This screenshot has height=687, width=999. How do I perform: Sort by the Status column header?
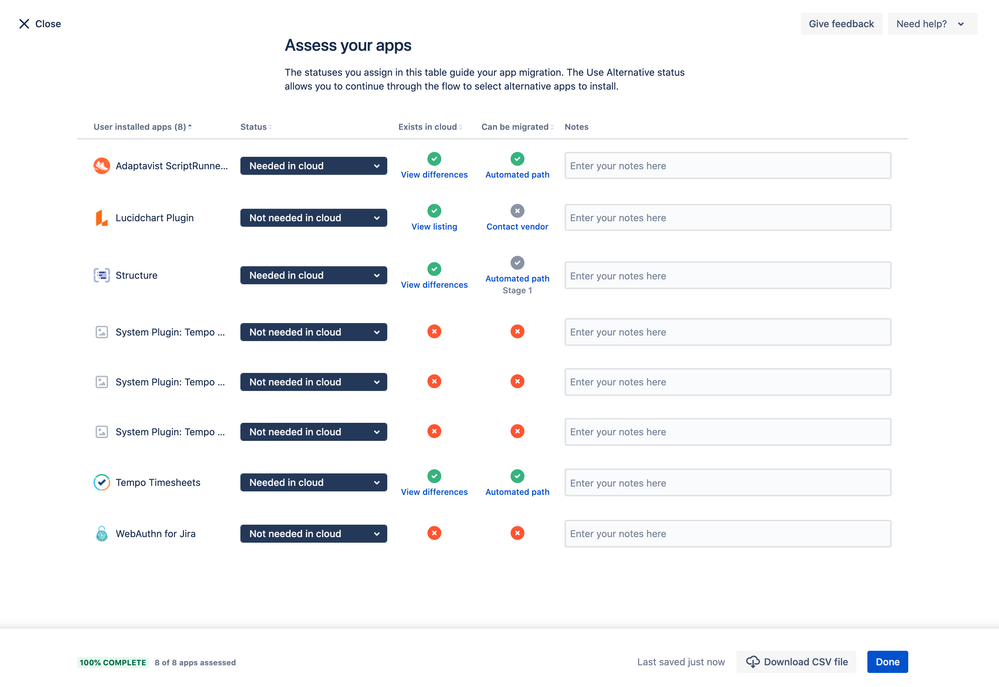[x=253, y=127]
